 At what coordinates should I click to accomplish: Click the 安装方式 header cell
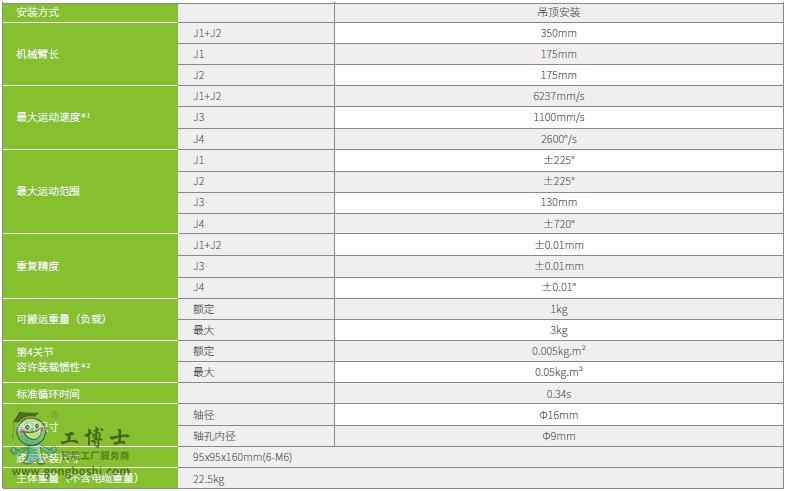(41, 12)
